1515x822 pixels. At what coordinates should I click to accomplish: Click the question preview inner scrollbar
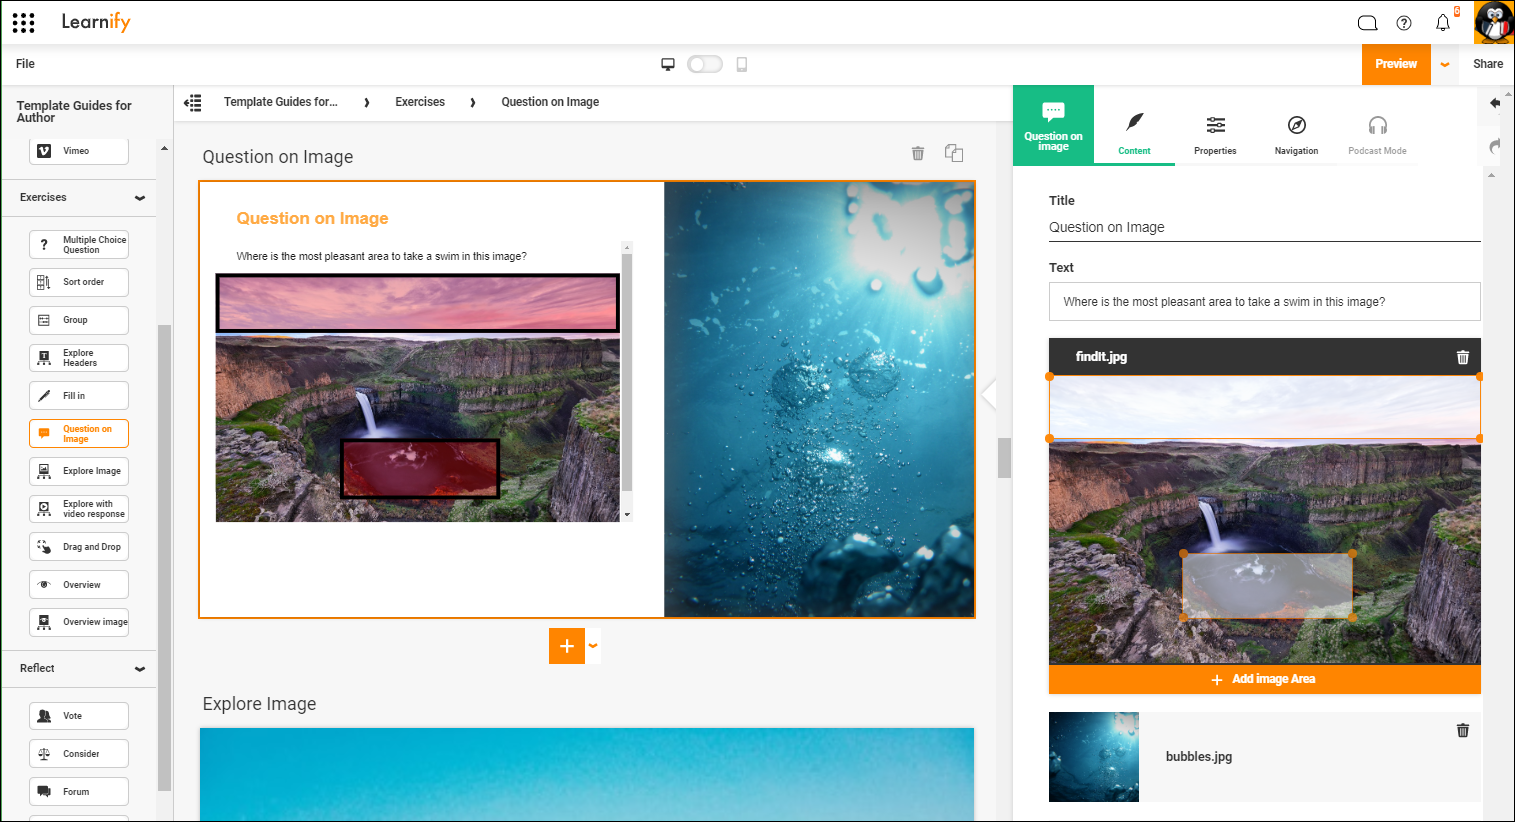click(x=627, y=372)
